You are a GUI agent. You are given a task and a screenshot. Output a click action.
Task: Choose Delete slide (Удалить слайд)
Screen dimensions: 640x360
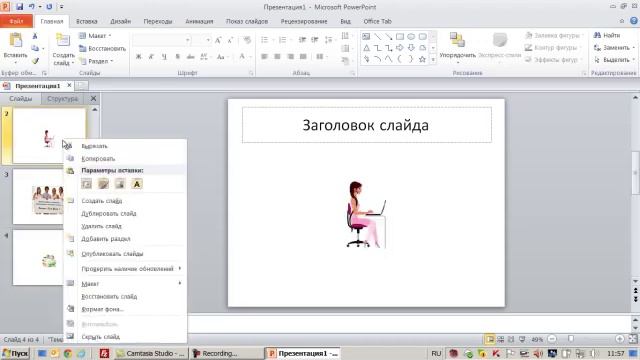click(125, 226)
